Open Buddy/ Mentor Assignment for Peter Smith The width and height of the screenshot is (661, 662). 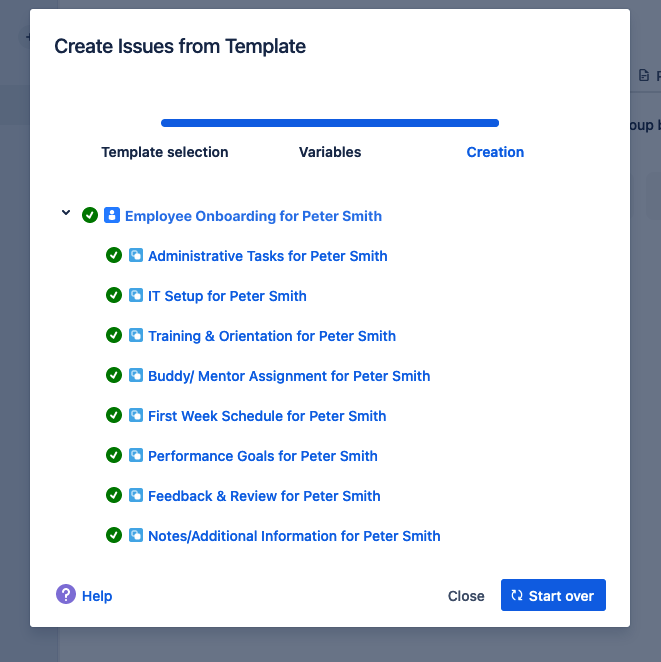coord(289,376)
